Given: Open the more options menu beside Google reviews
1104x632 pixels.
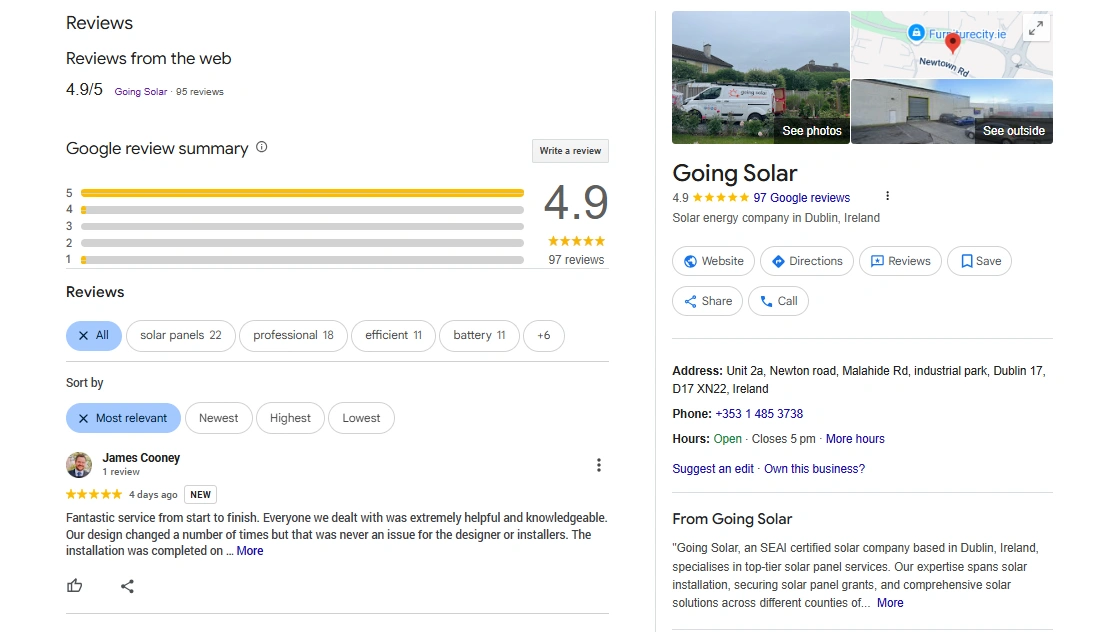Looking at the screenshot, I should click(887, 197).
